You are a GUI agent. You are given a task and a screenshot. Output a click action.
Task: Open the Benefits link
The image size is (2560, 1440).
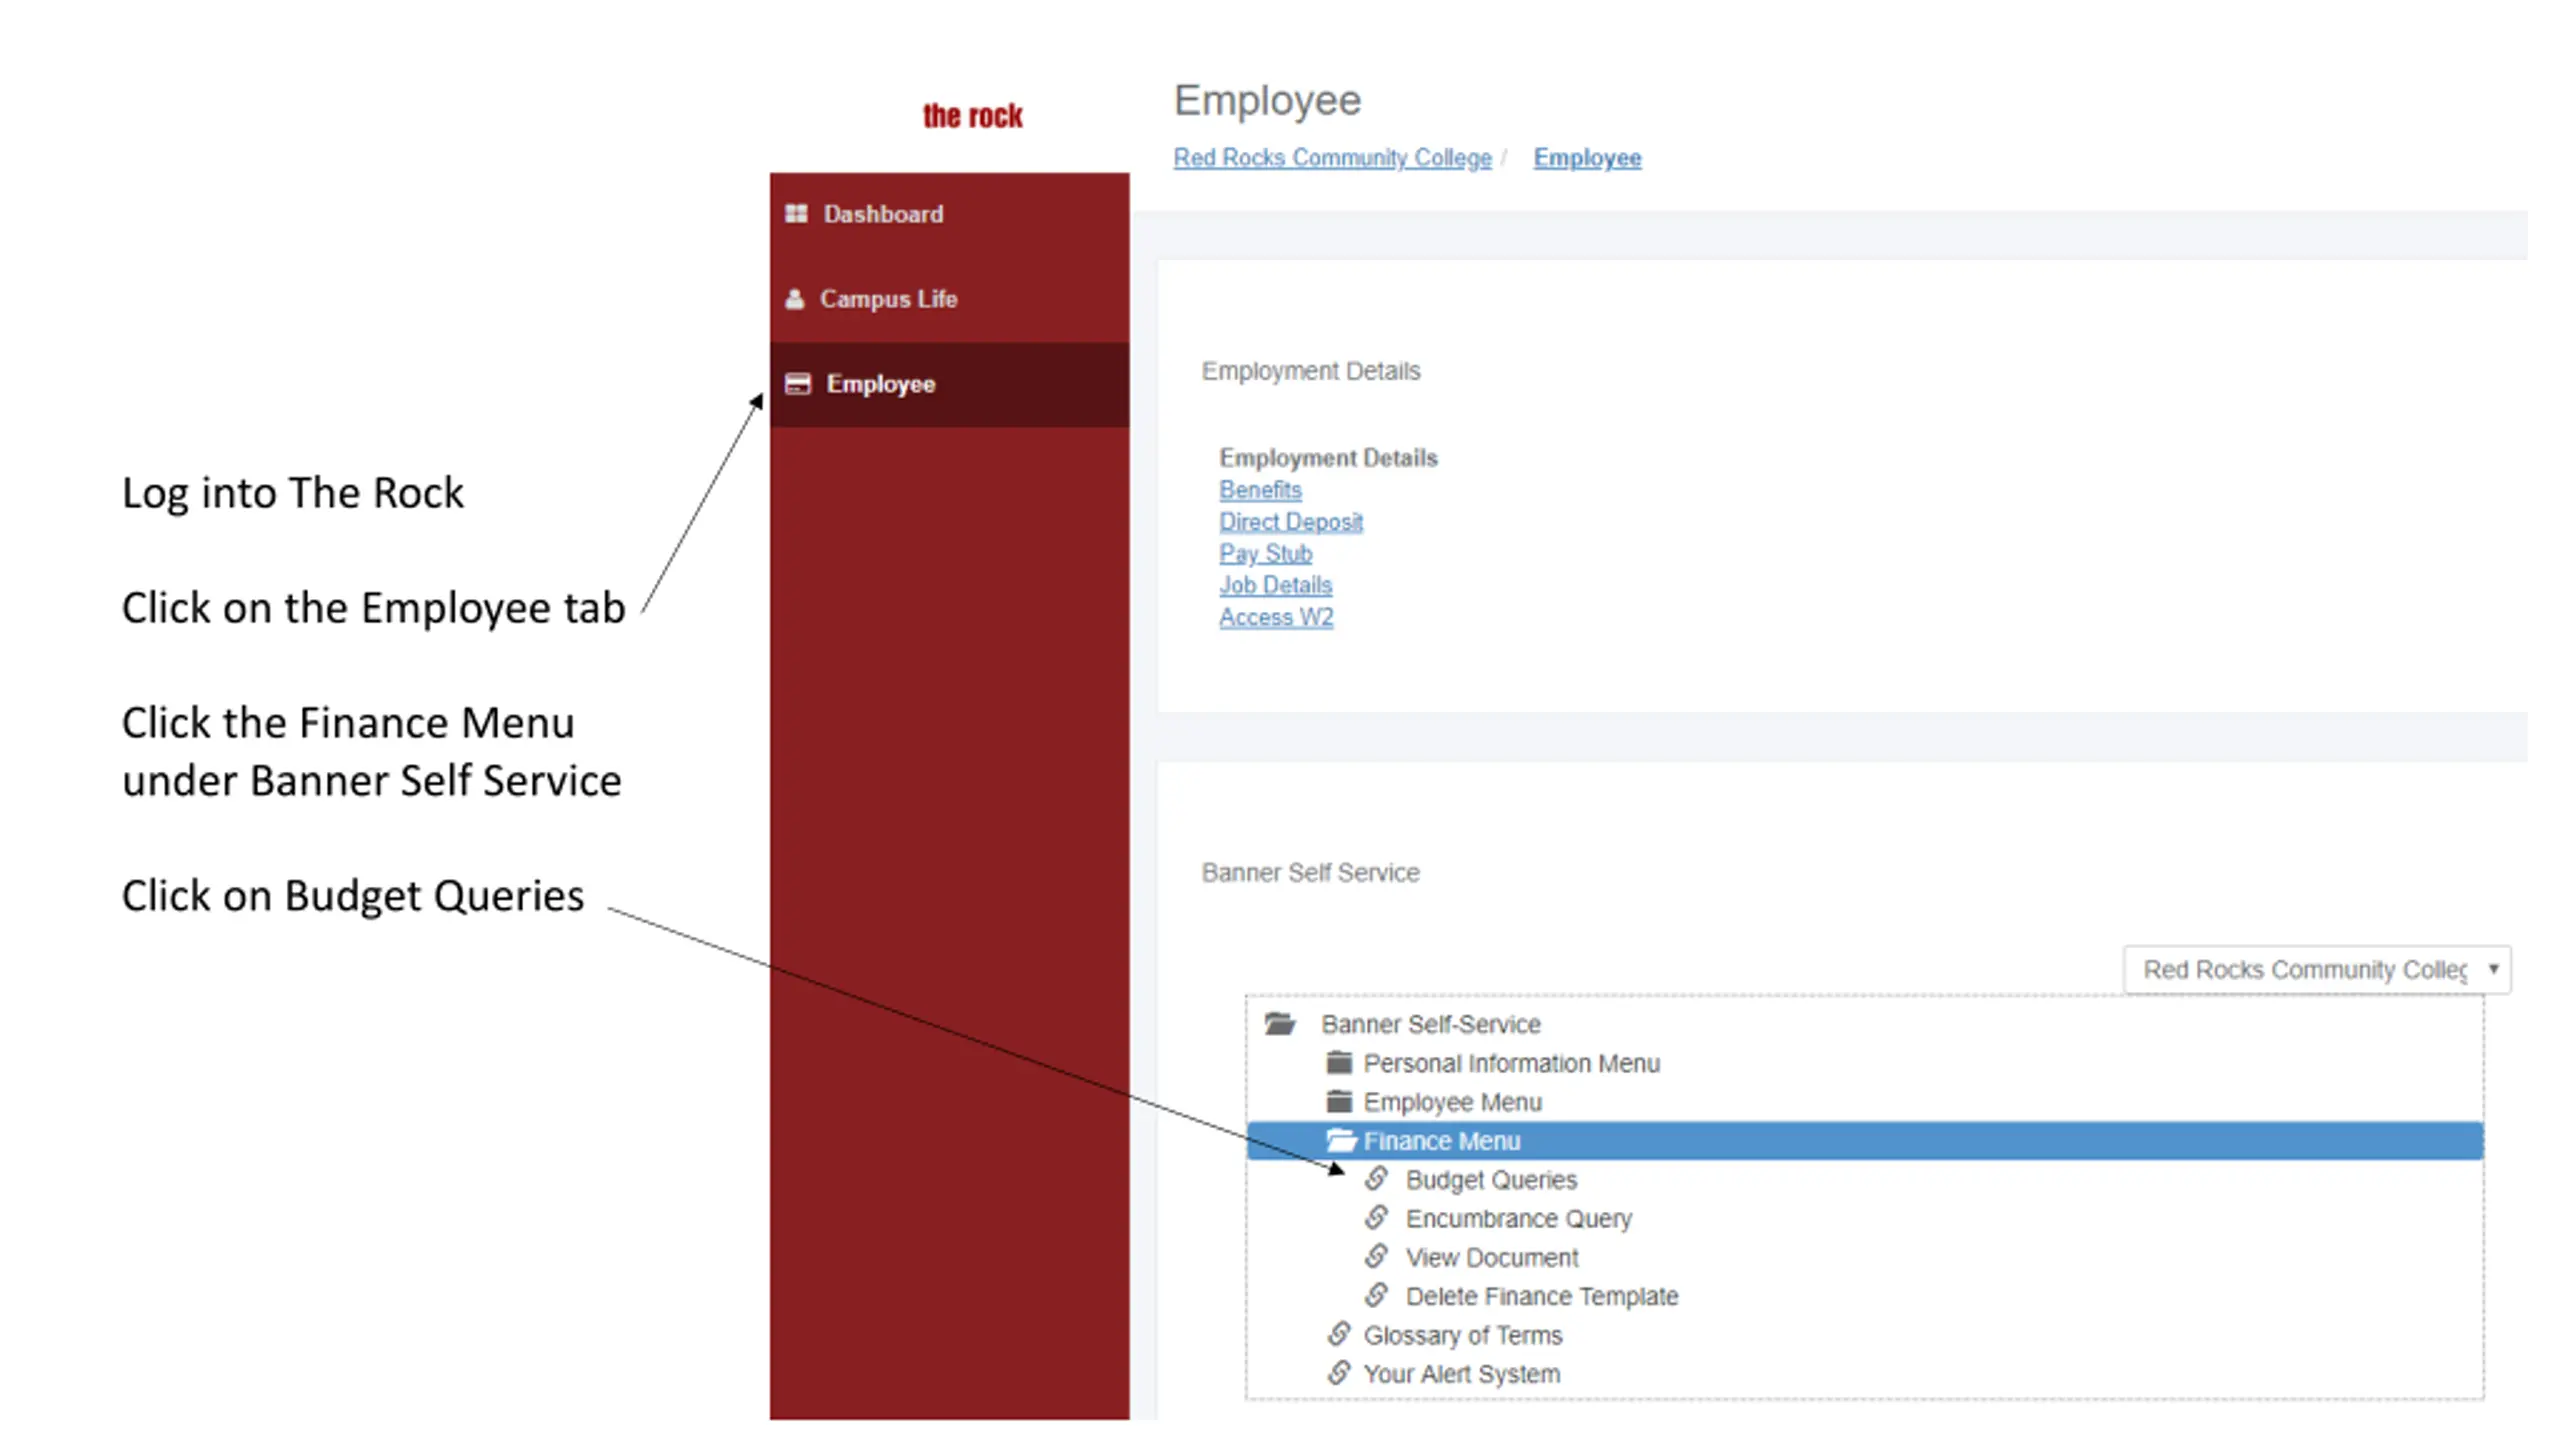[x=1260, y=490]
